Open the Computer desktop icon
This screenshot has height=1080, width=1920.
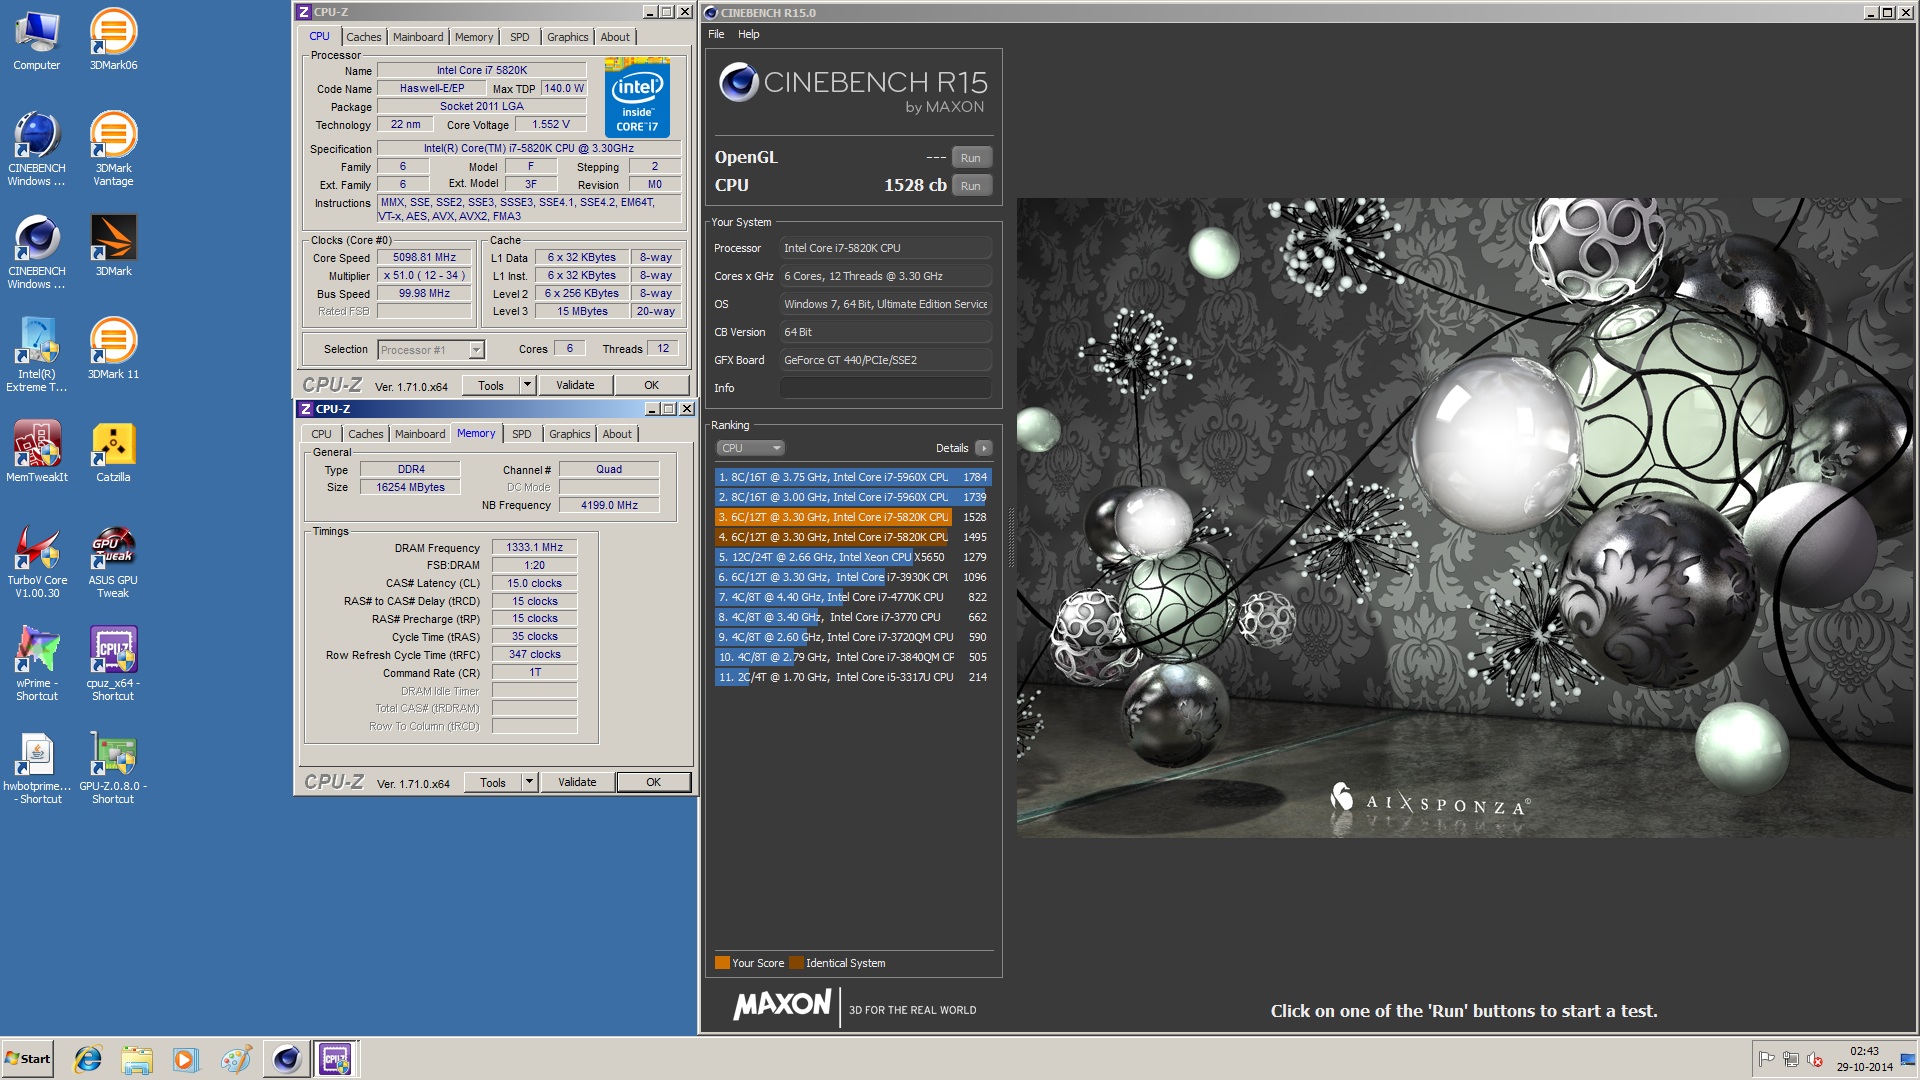tap(37, 40)
